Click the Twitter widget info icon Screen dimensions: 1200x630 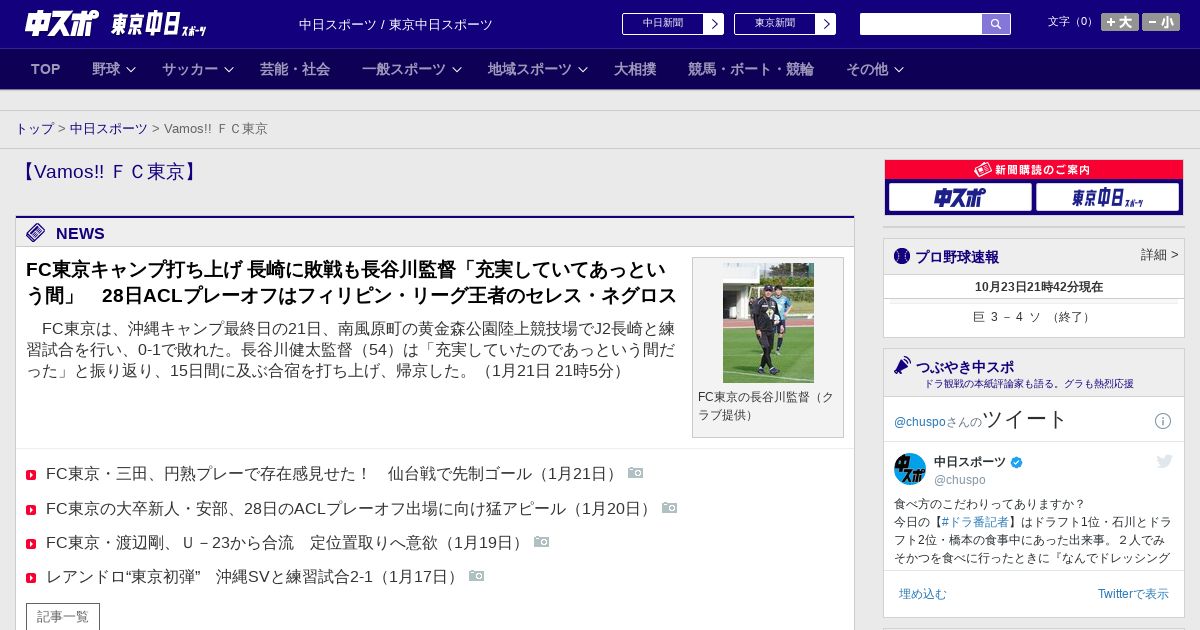click(x=1163, y=421)
